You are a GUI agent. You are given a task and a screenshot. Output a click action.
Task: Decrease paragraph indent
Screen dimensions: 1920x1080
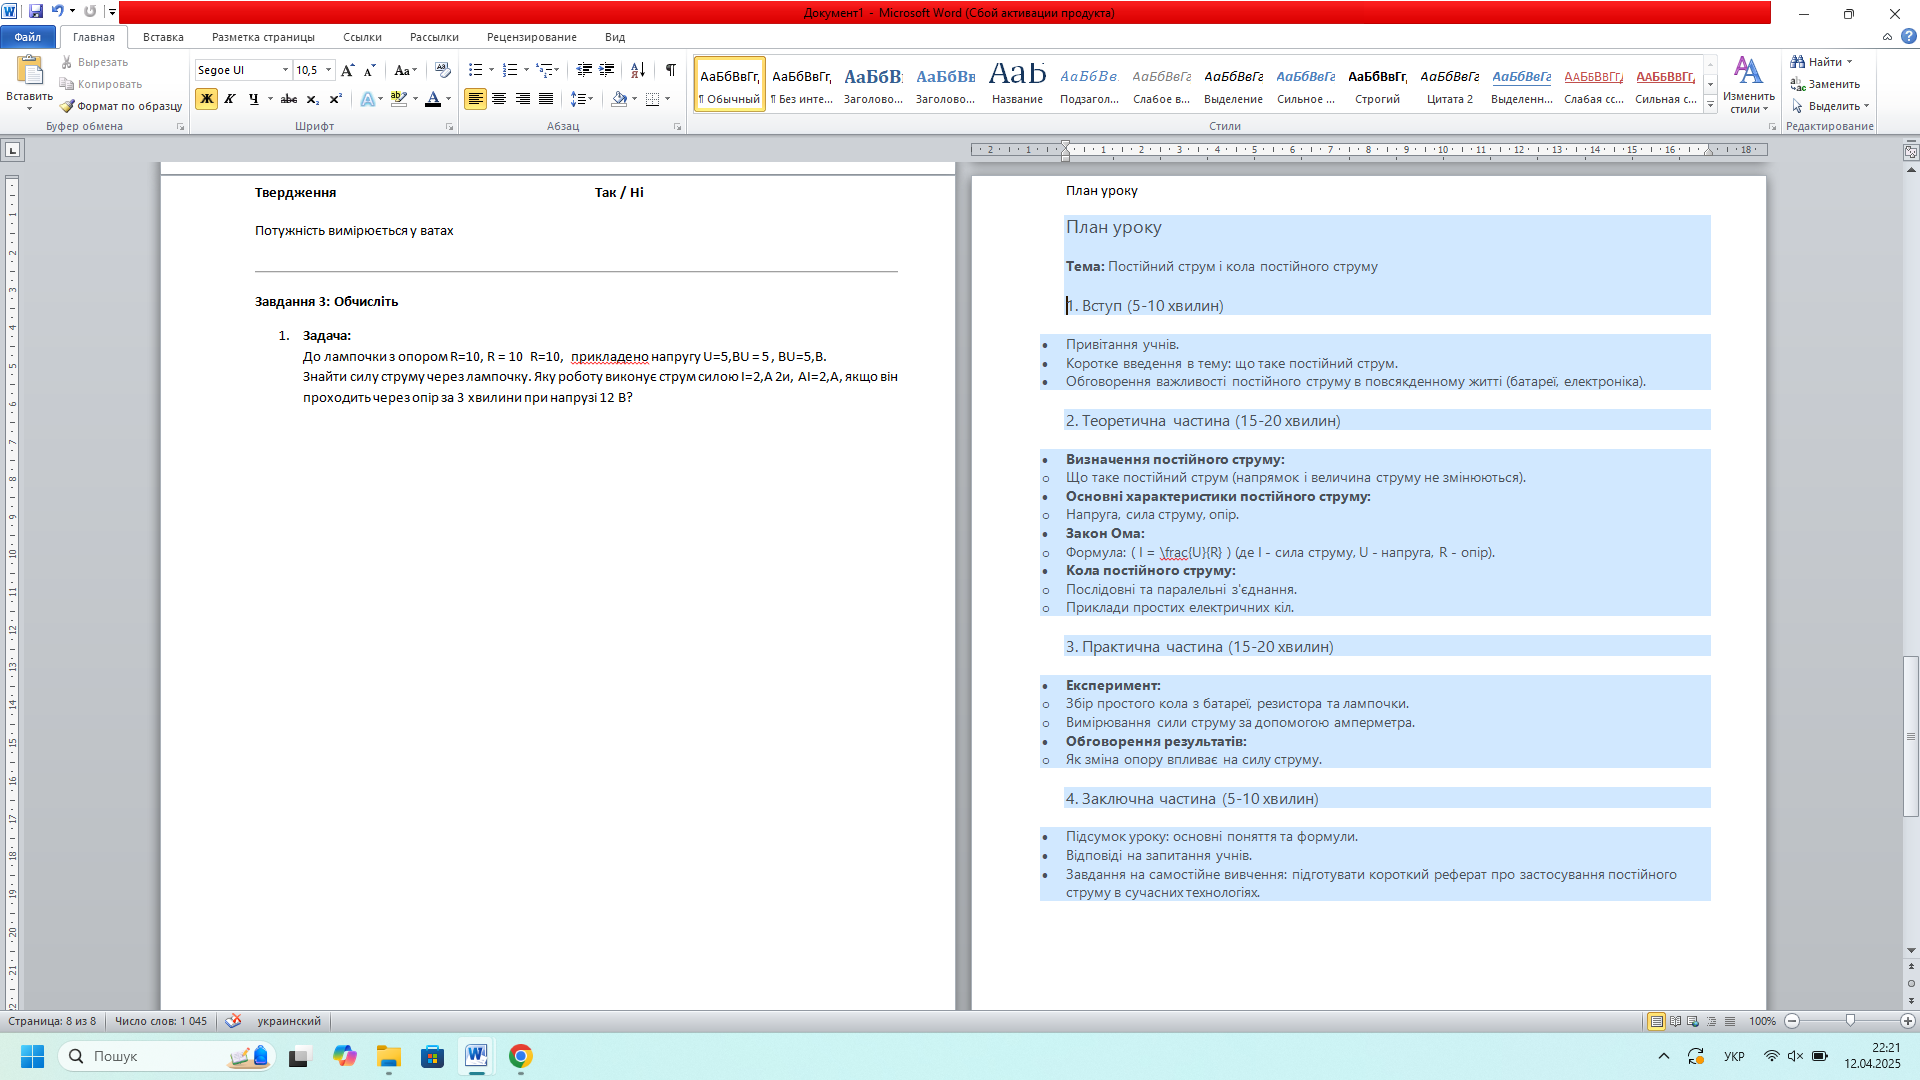tap(584, 70)
